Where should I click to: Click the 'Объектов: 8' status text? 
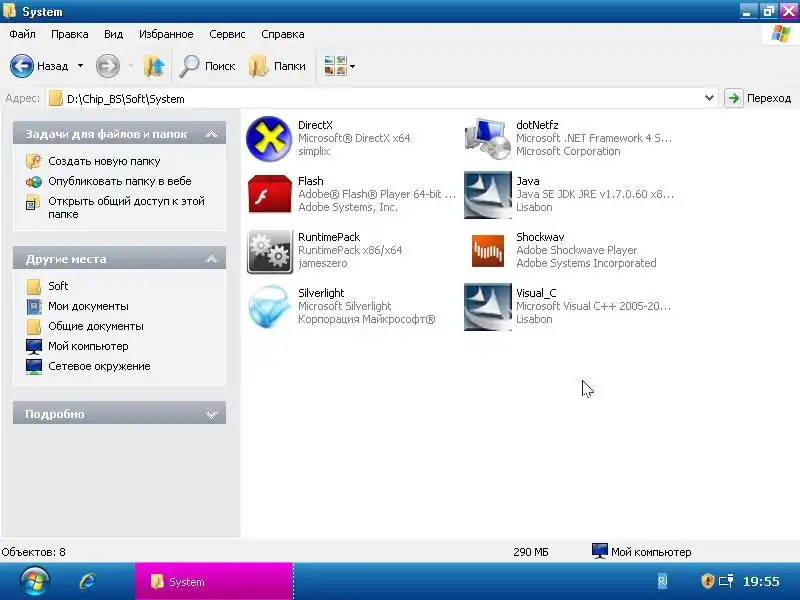(34, 552)
